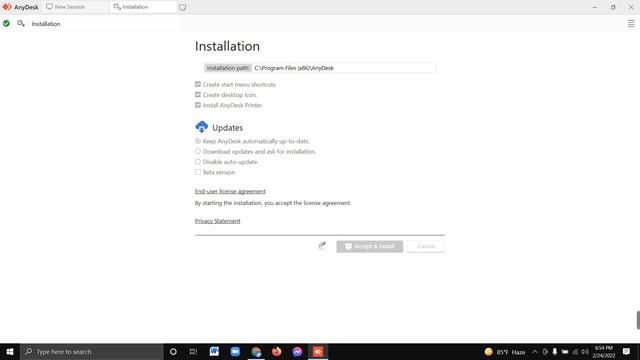This screenshot has height=360, width=640.
Task: Open the weather widget showing 85°F Haze
Action: point(505,352)
